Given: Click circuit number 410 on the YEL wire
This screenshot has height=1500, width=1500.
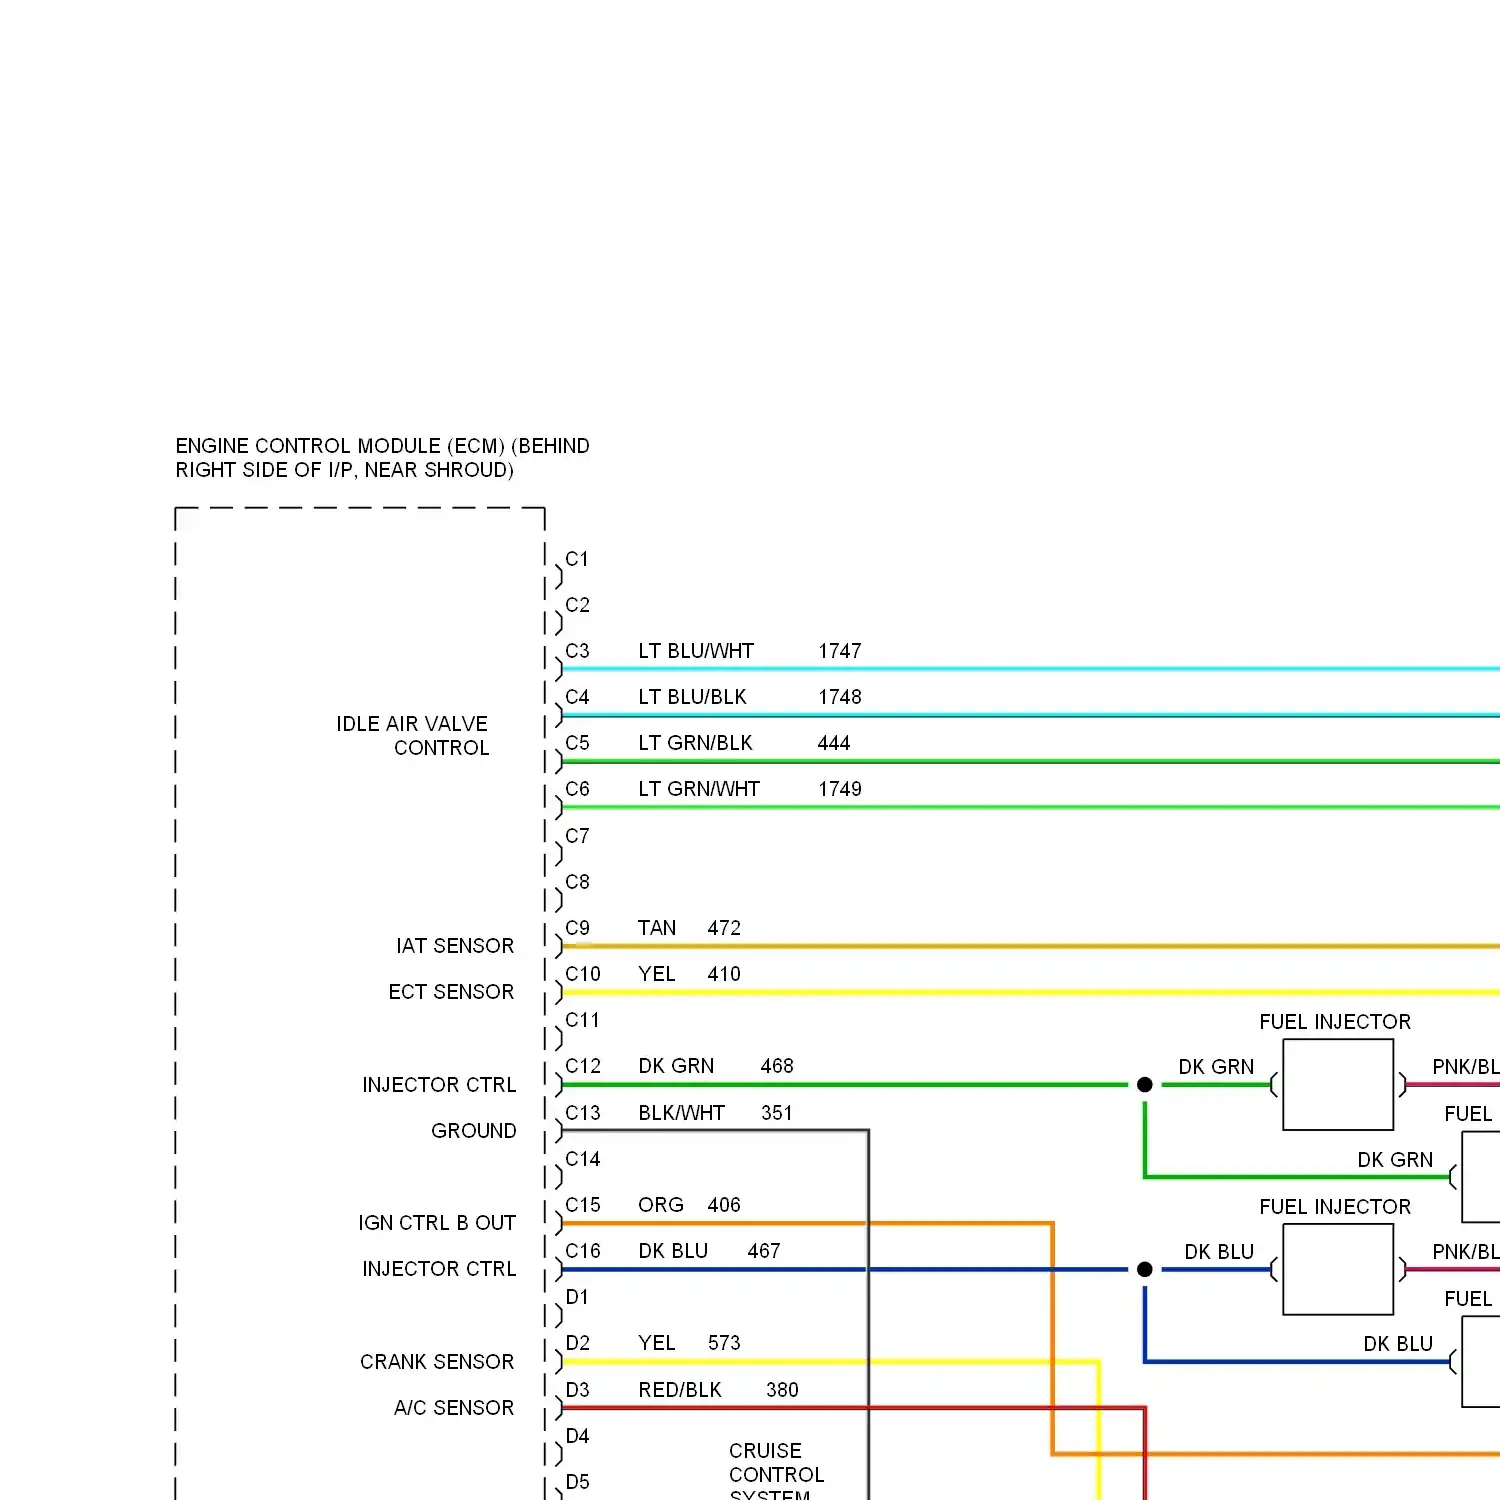Looking at the screenshot, I should pos(724,974).
